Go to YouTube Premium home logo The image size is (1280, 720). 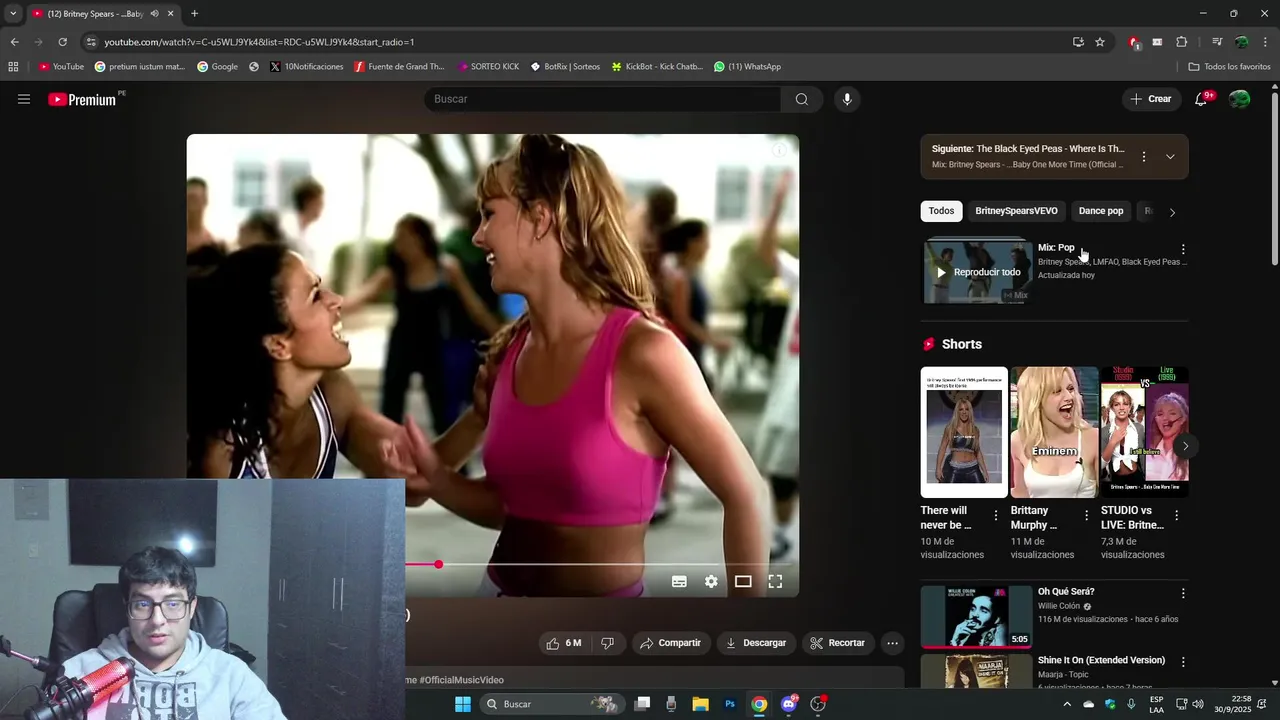84,99
